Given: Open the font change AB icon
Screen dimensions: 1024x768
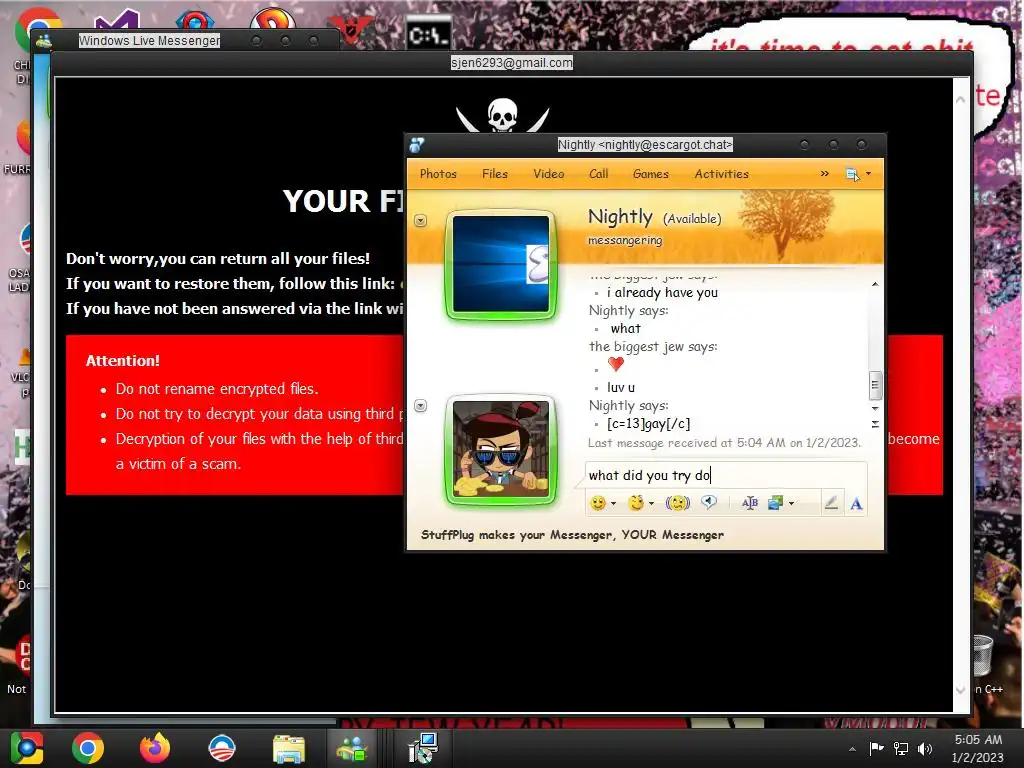Looking at the screenshot, I should point(750,503).
